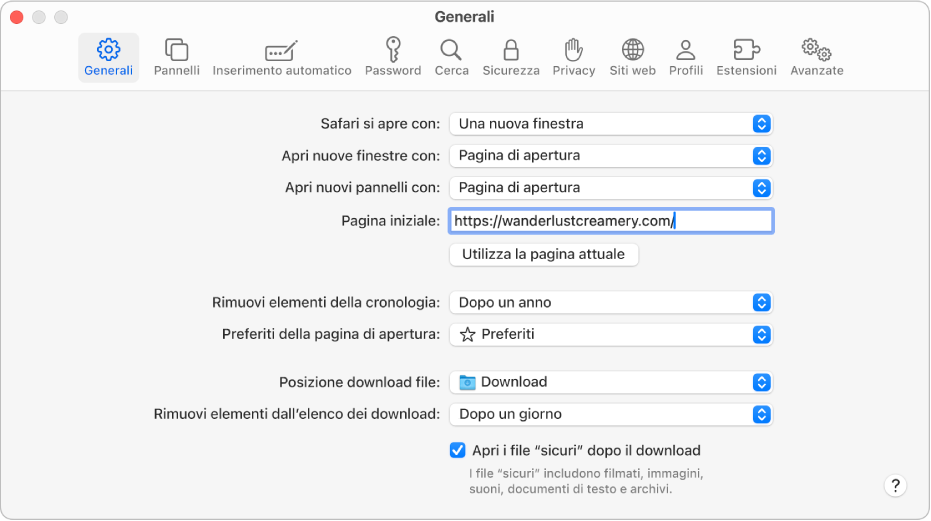Image resolution: width=931 pixels, height=521 pixels.
Task: Open the Apri nuove finestre con dropdown
Action: (611, 156)
